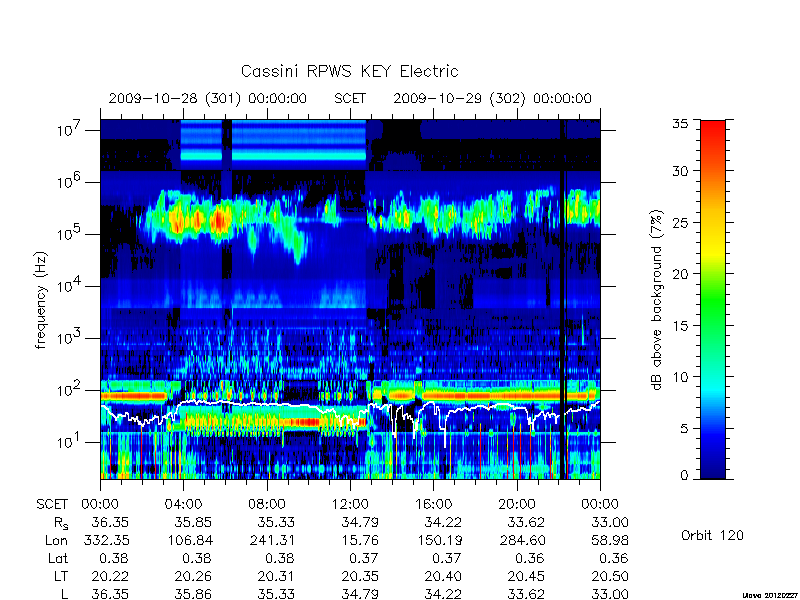This screenshot has width=800, height=600.
Task: Click the color bar tick value 30
Action: [x=681, y=170]
